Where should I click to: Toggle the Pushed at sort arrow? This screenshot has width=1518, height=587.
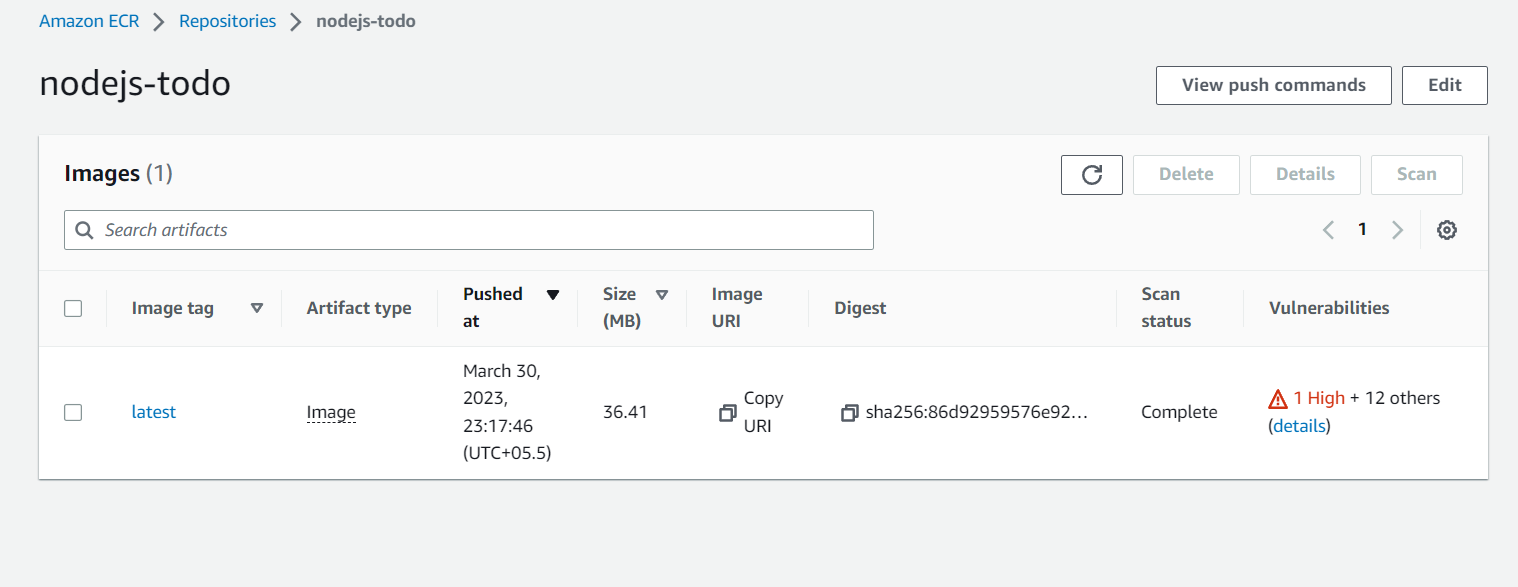[553, 295]
